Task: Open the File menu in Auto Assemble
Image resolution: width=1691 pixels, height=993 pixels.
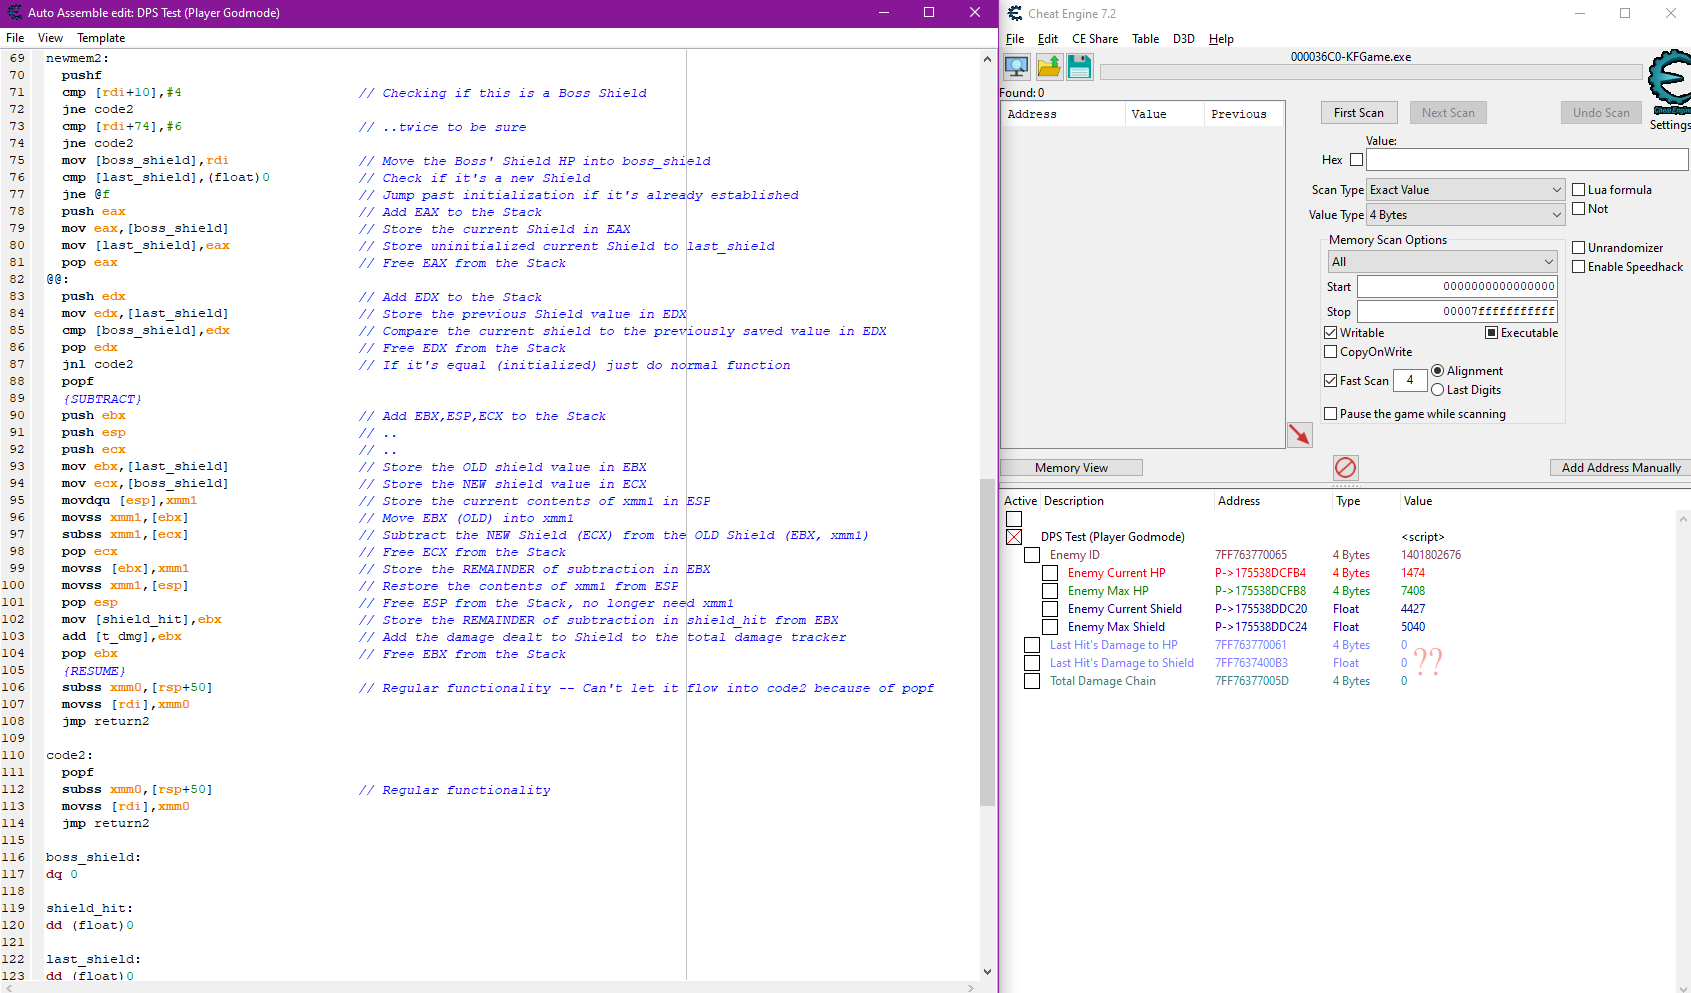Action: pos(15,38)
